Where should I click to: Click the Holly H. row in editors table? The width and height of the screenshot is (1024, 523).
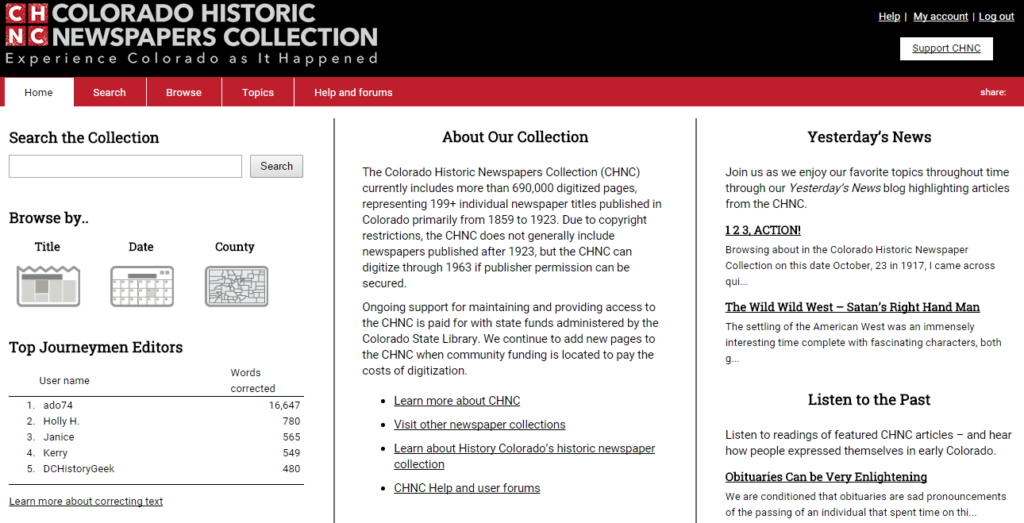click(156, 421)
